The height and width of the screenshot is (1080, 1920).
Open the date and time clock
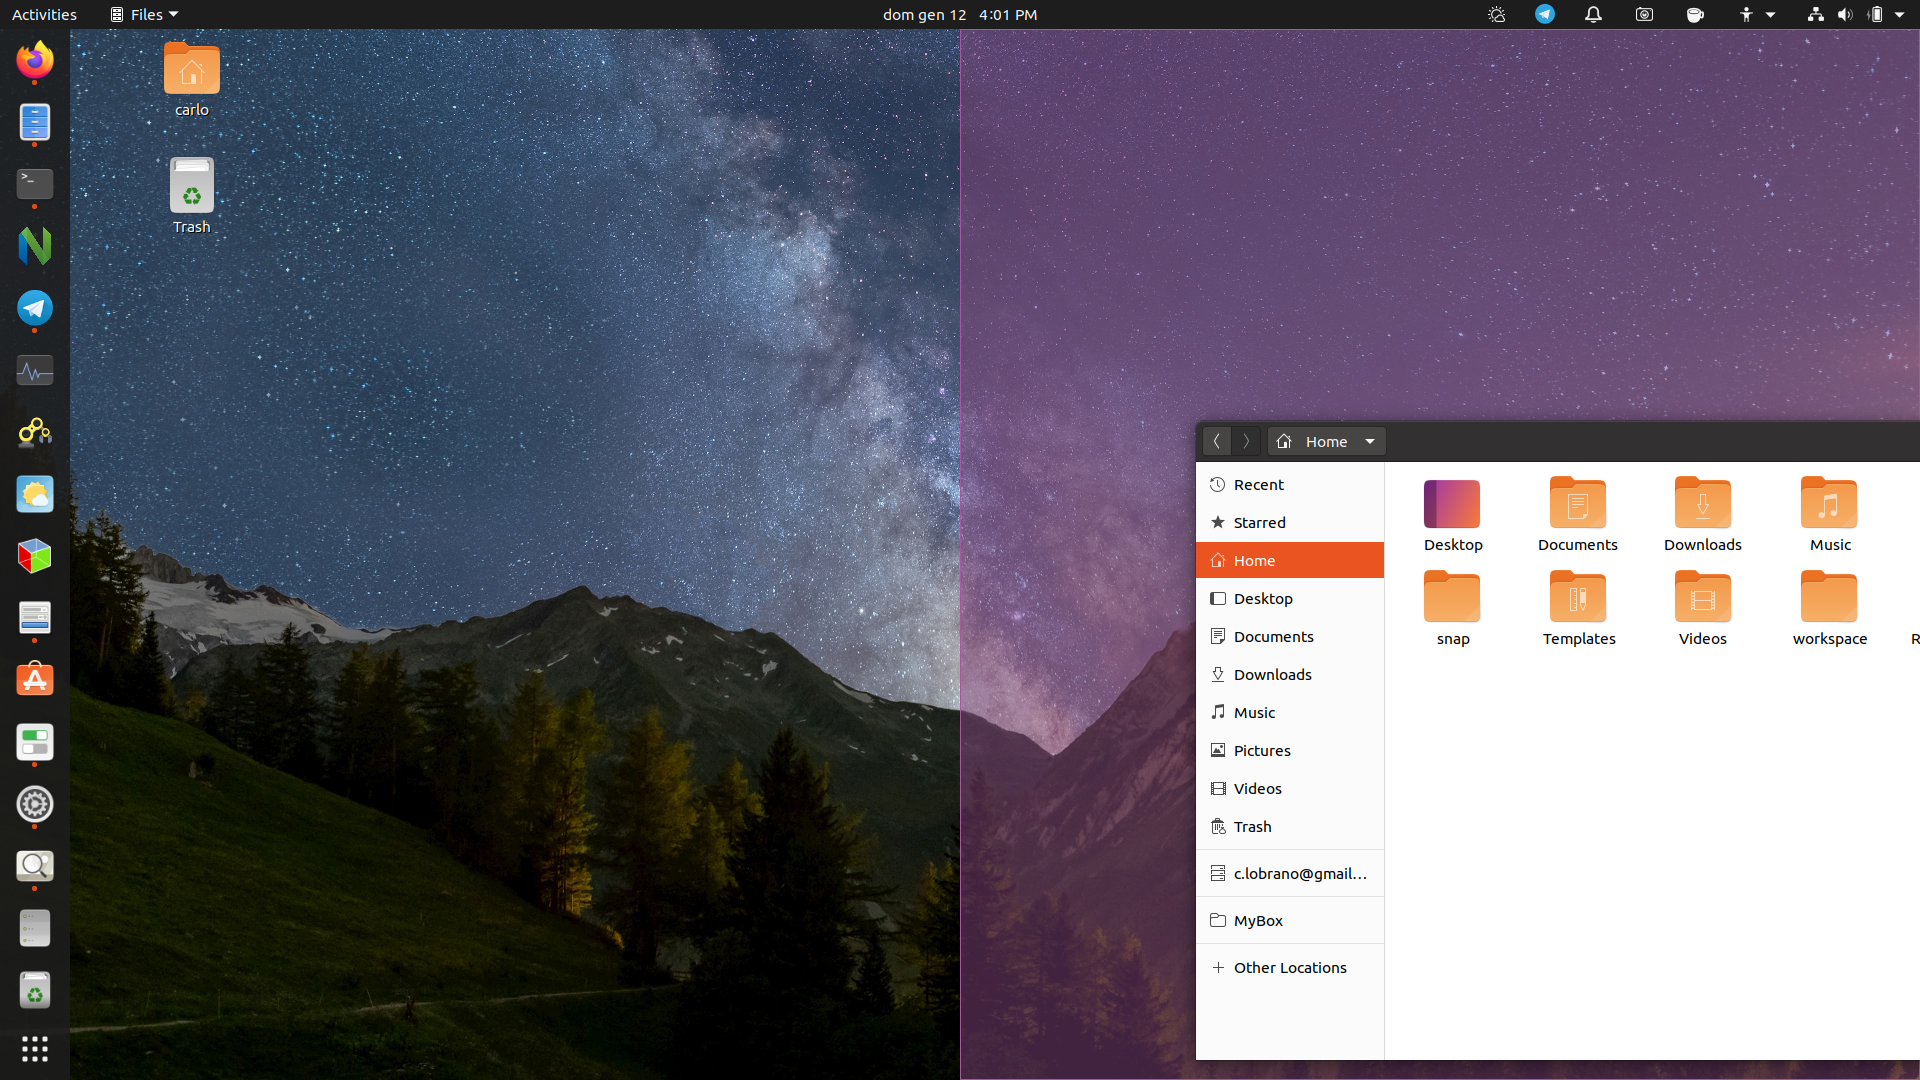coord(959,14)
